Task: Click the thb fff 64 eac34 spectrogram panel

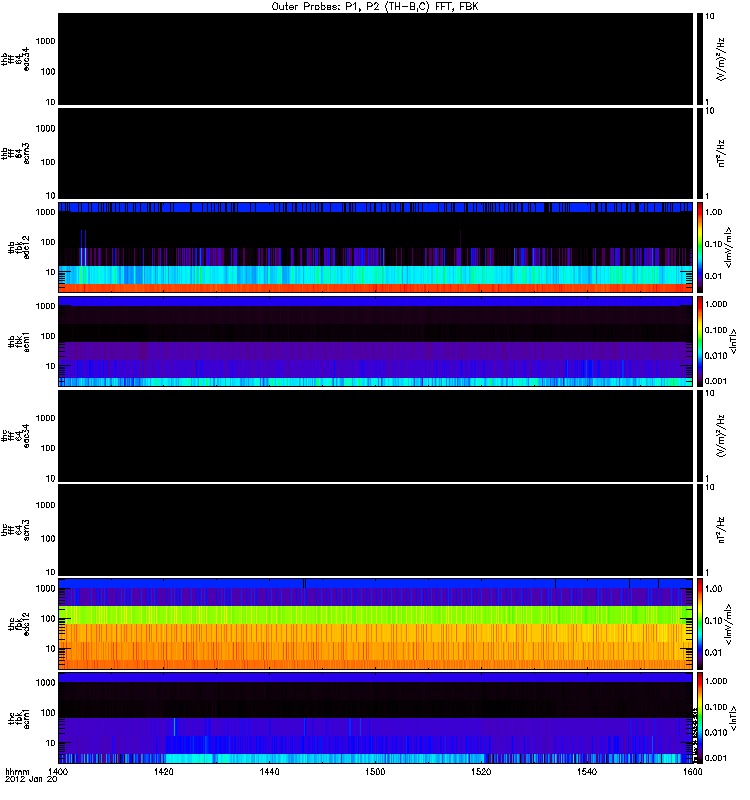Action: click(376, 59)
